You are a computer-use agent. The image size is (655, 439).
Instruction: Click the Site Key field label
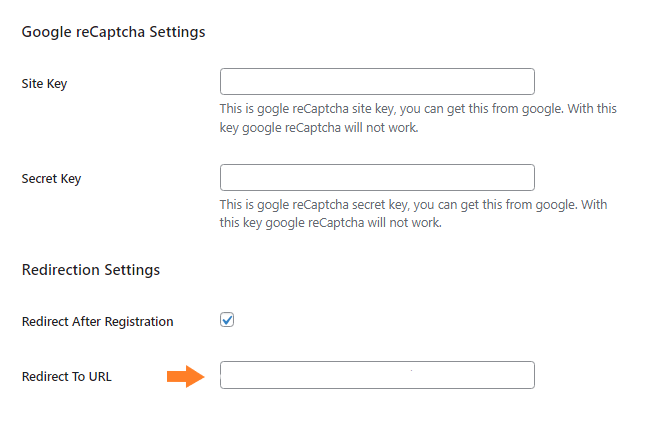pos(44,84)
